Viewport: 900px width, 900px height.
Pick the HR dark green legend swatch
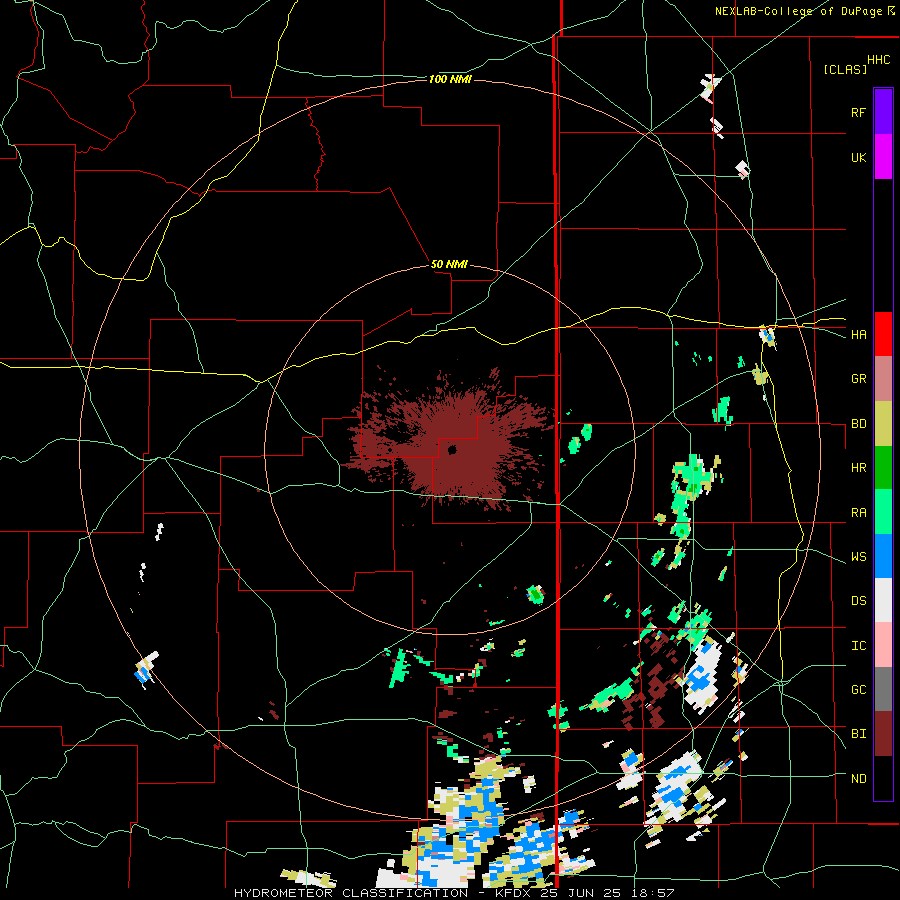pos(883,467)
